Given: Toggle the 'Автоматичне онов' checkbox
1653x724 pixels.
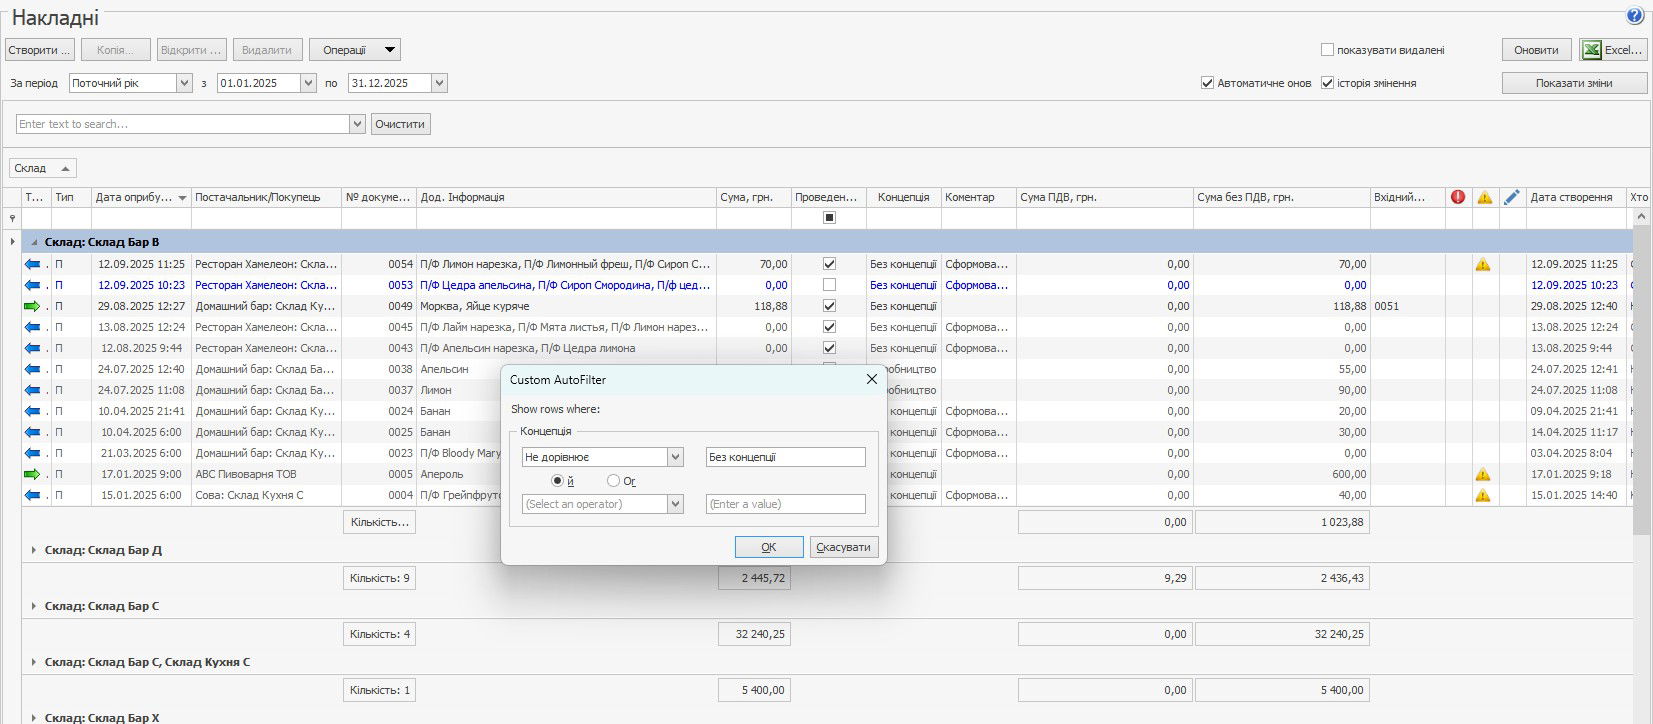Looking at the screenshot, I should [1207, 83].
